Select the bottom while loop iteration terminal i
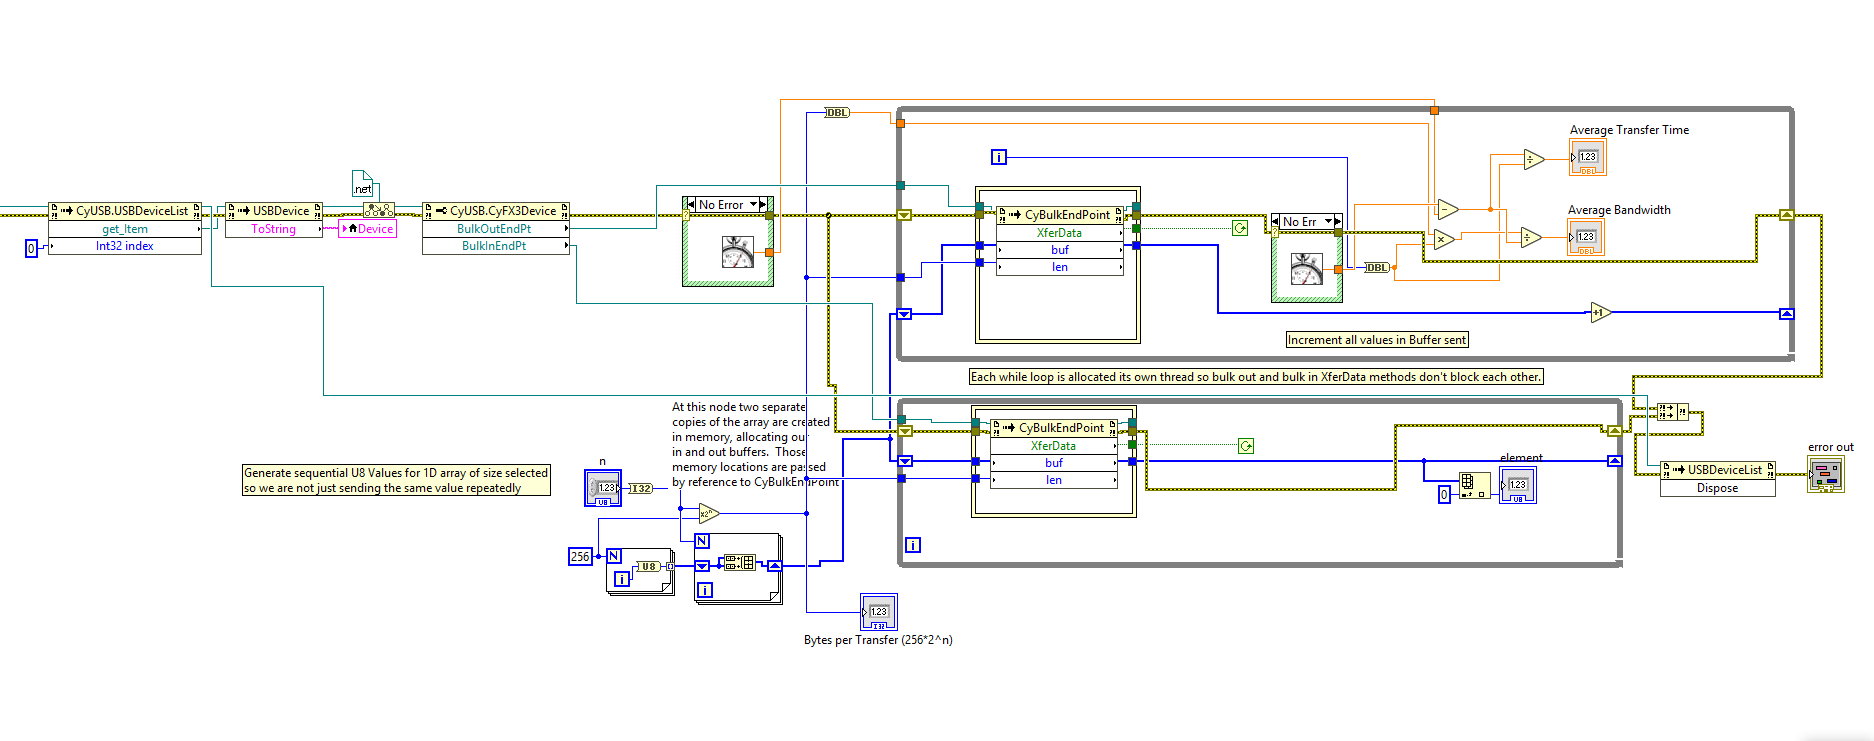Viewport: 1874px width, 741px height. (912, 545)
